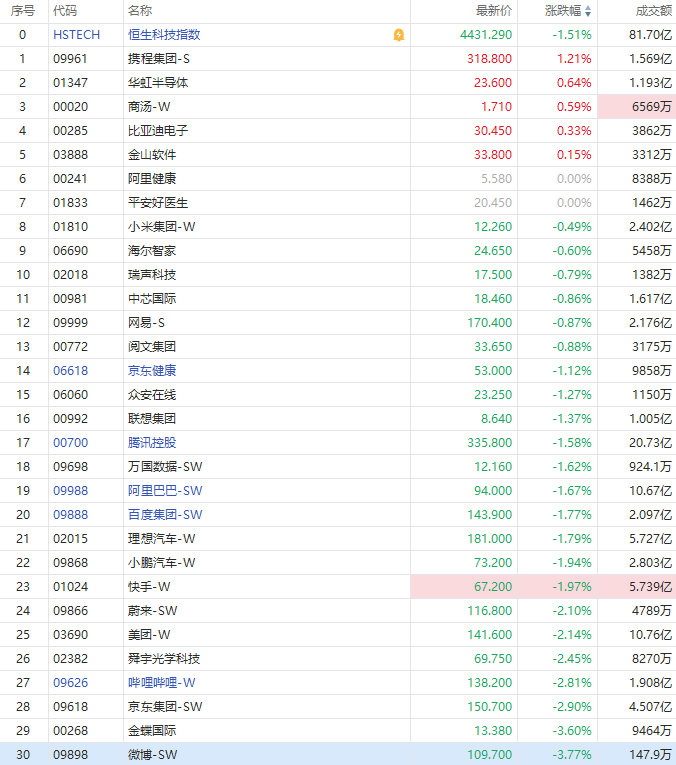The height and width of the screenshot is (765, 676).
Task: Click index price 4431.290
Action: (x=486, y=35)
